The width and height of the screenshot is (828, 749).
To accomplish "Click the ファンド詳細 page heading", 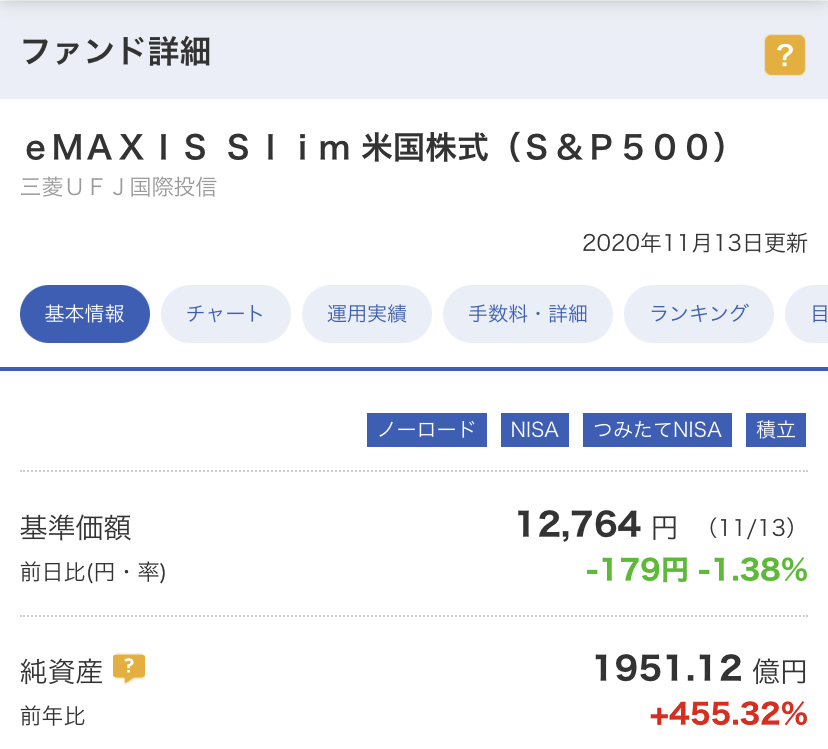I will 116,52.
